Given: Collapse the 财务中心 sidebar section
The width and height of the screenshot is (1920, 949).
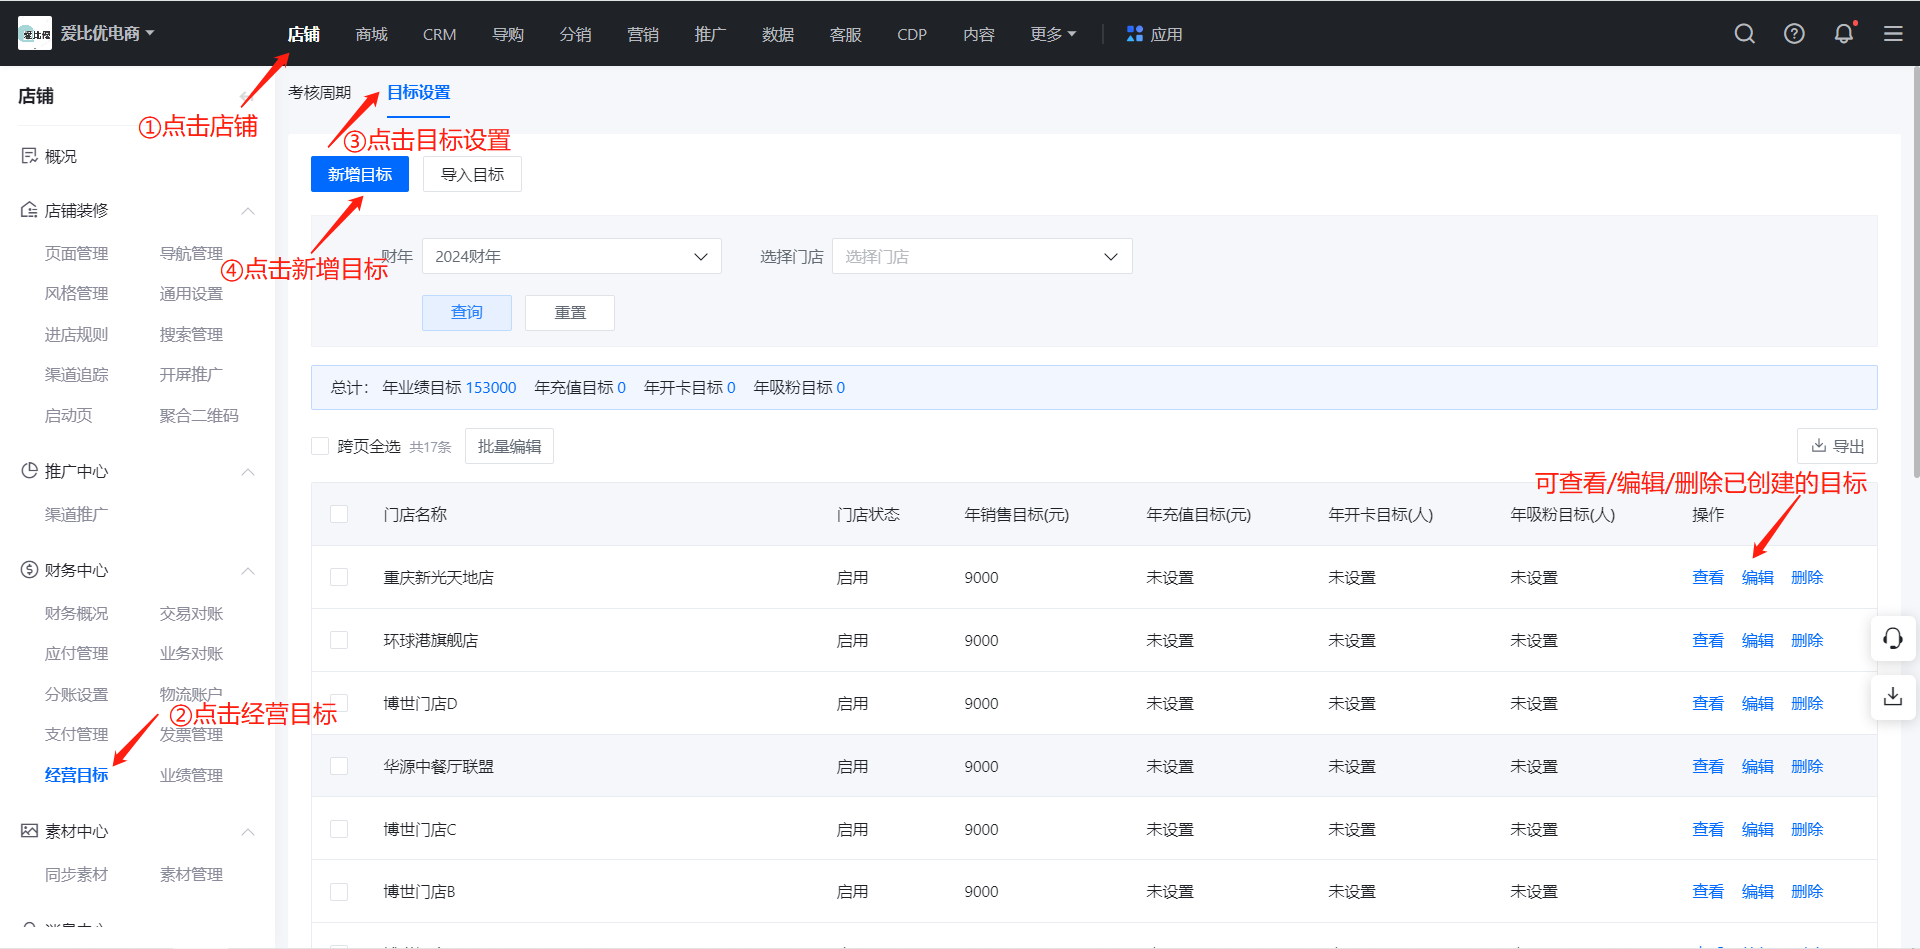Looking at the screenshot, I should click(x=248, y=570).
